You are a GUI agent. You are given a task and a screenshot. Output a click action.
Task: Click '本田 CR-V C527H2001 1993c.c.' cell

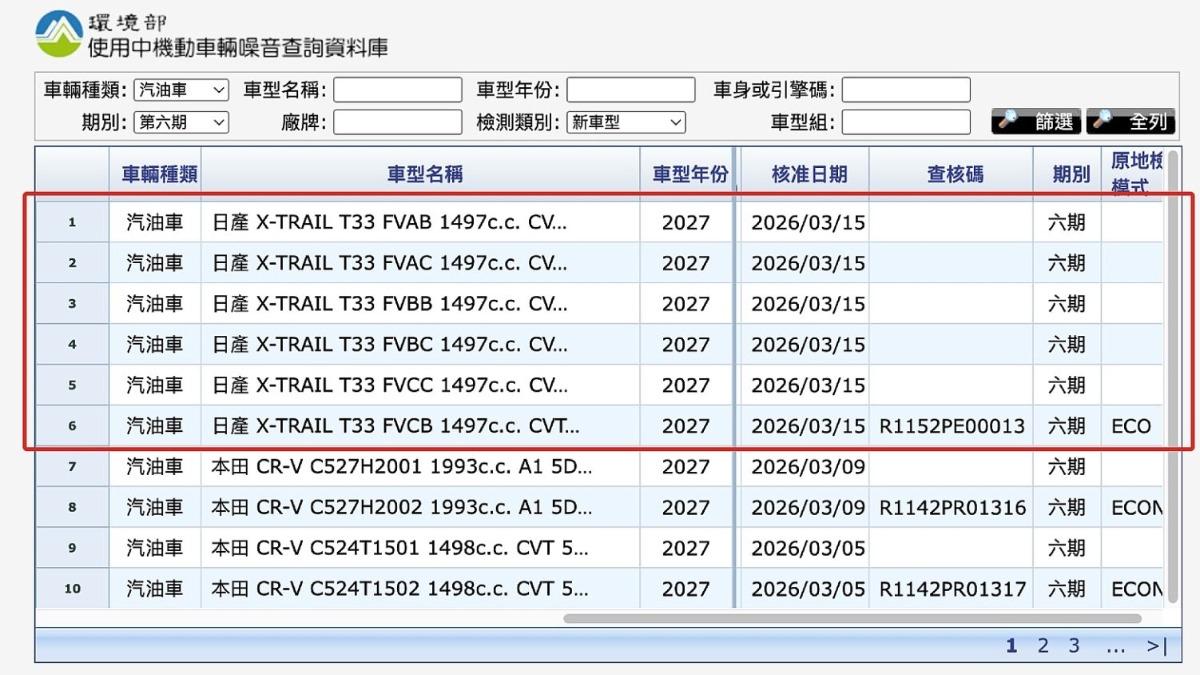[x=421, y=466]
